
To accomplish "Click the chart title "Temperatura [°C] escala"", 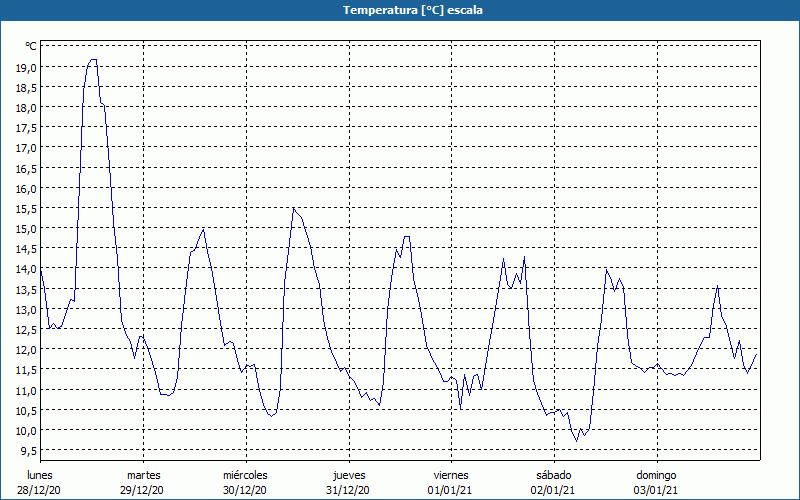I will pyautogui.click(x=412, y=10).
